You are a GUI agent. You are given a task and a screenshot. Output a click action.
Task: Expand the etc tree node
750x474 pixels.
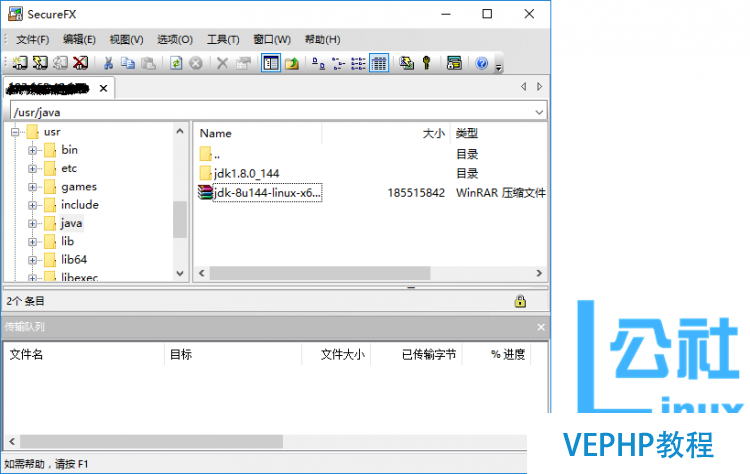click(x=32, y=168)
